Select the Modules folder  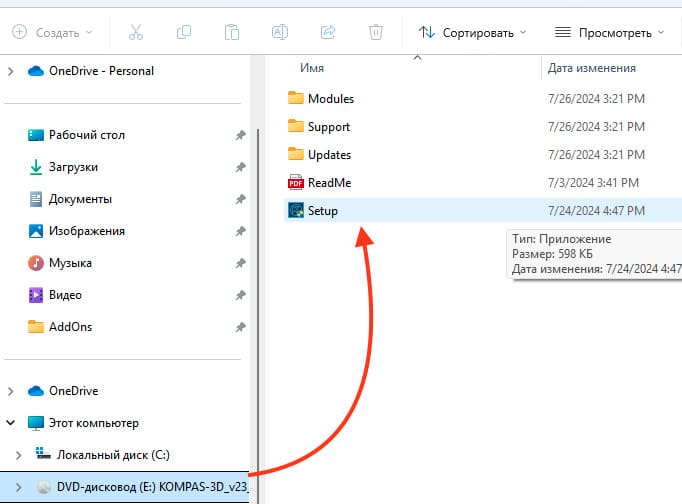331,99
